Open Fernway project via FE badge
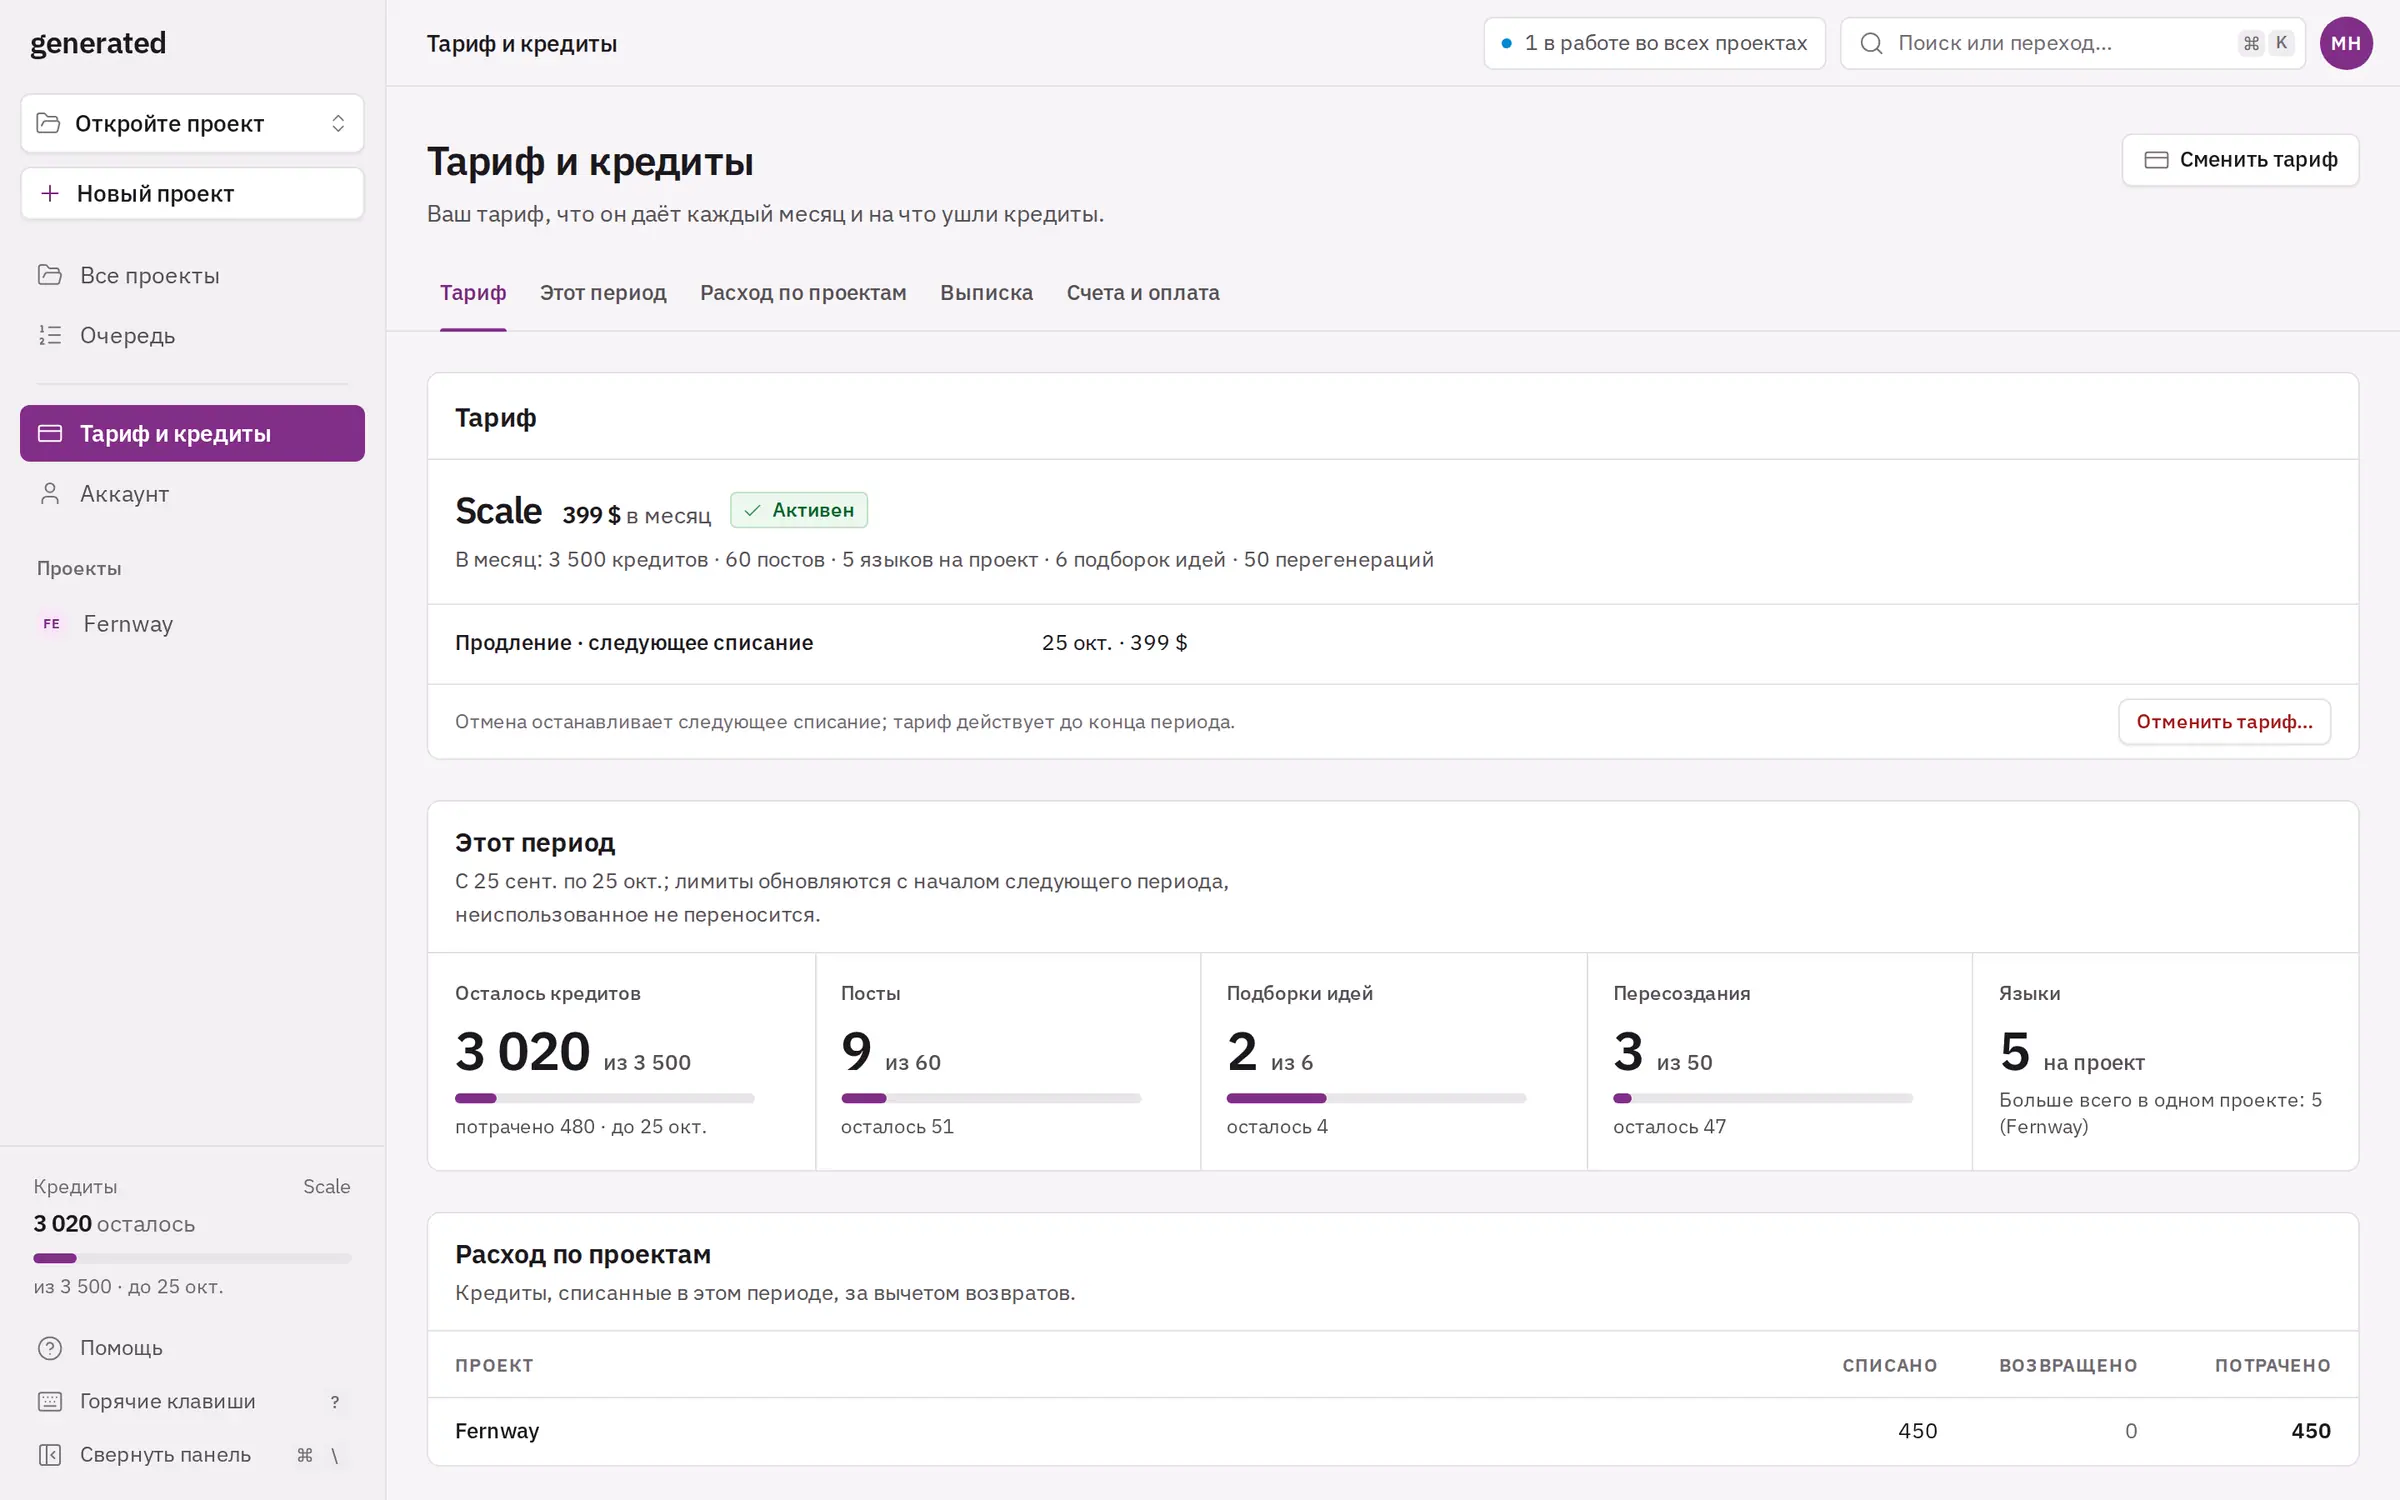Viewport: 2400px width, 1500px height. 52,623
